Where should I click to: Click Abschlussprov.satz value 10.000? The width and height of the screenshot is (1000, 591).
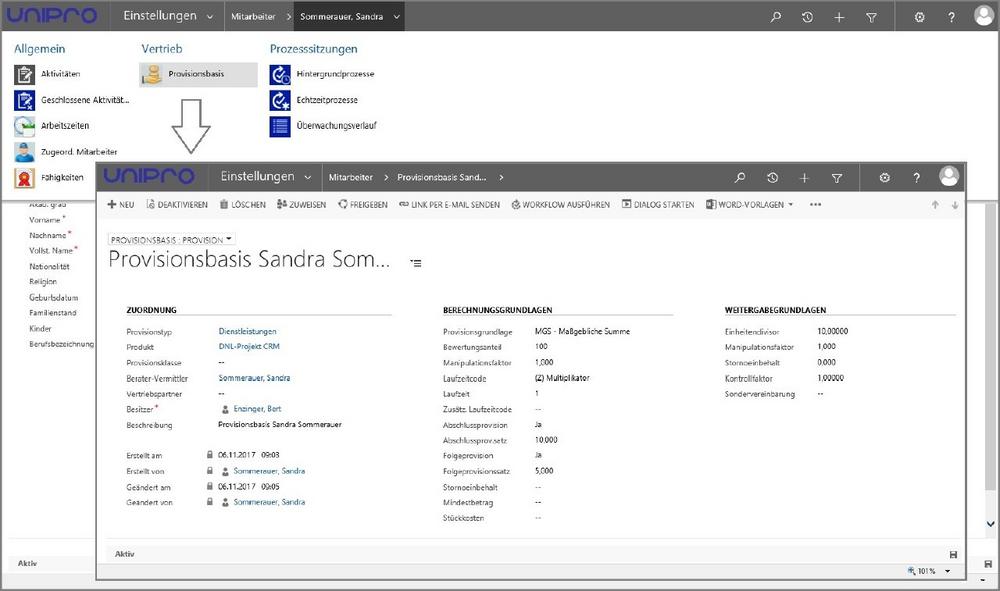point(546,440)
